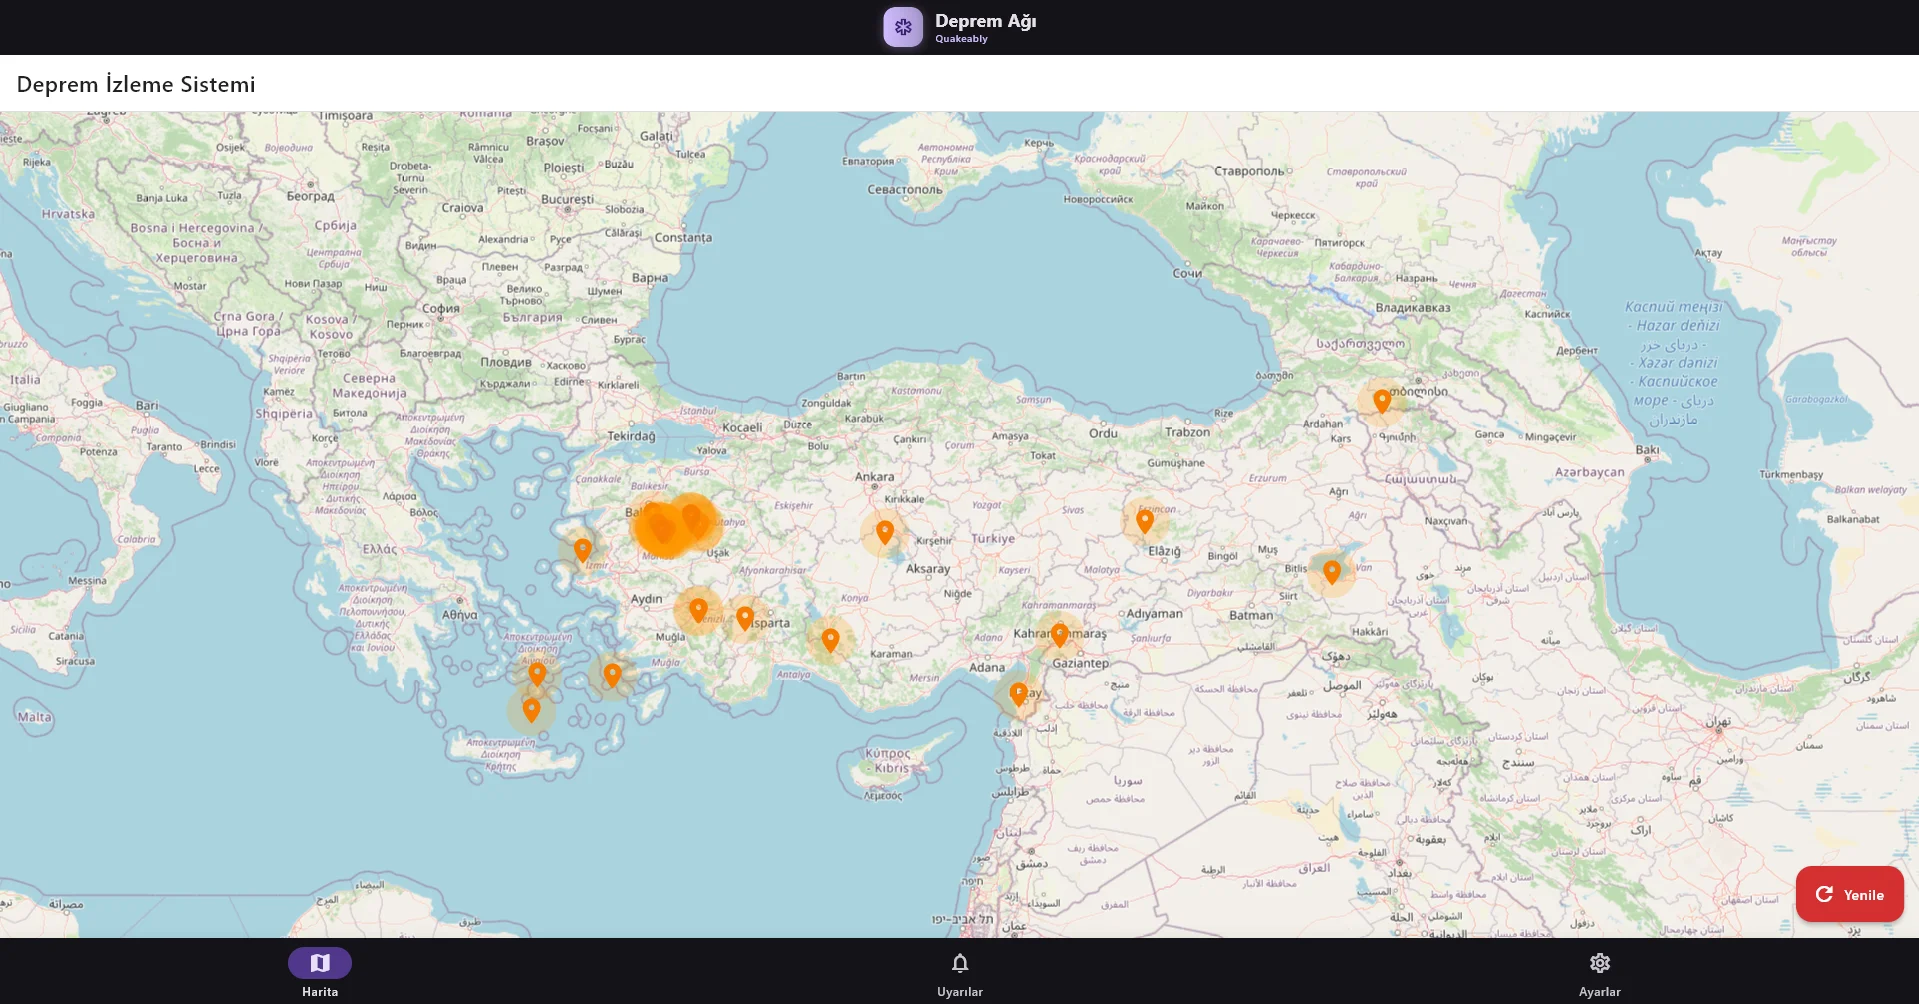Click the Deprem İzleme Sistemi heading
1919x1004 pixels.
point(136,84)
